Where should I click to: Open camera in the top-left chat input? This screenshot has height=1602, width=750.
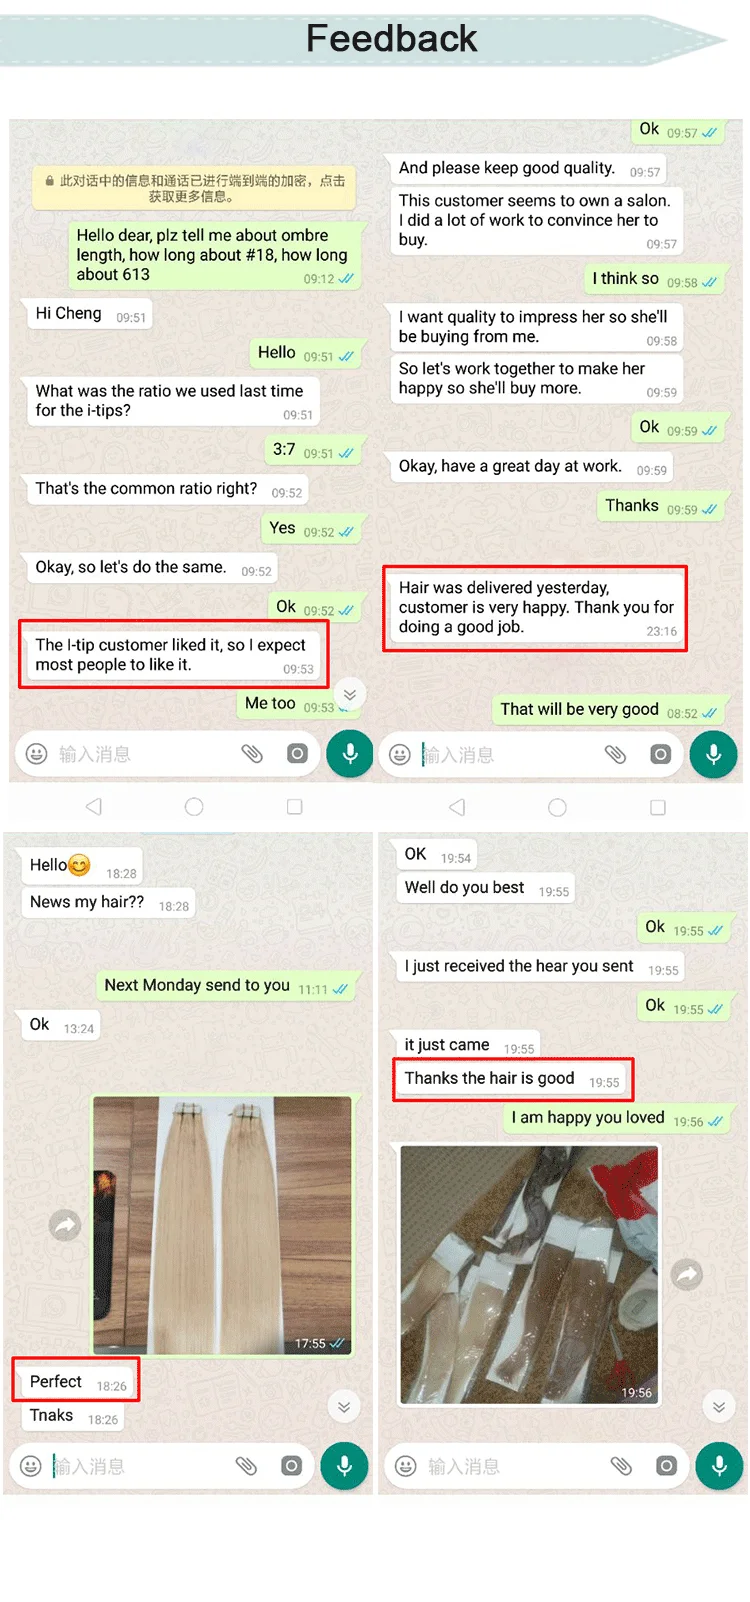click(x=297, y=754)
